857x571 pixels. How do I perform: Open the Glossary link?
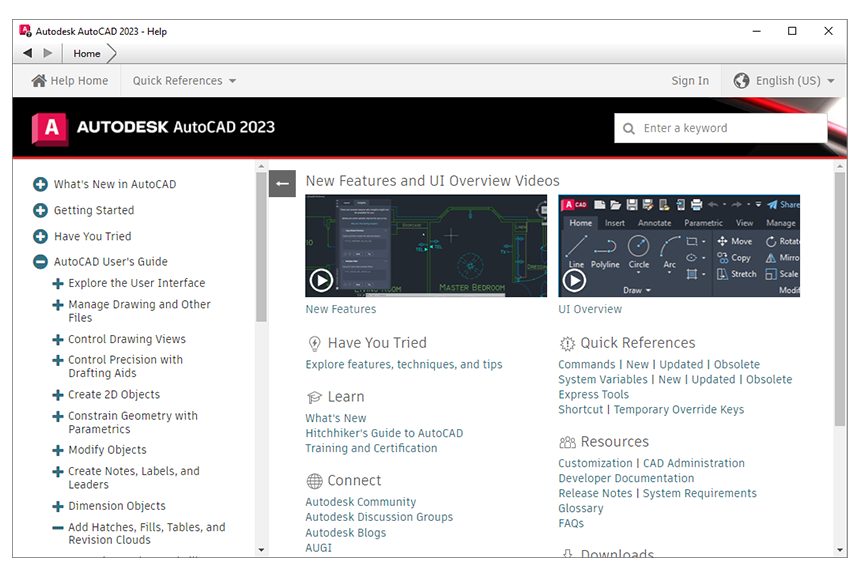tap(581, 508)
